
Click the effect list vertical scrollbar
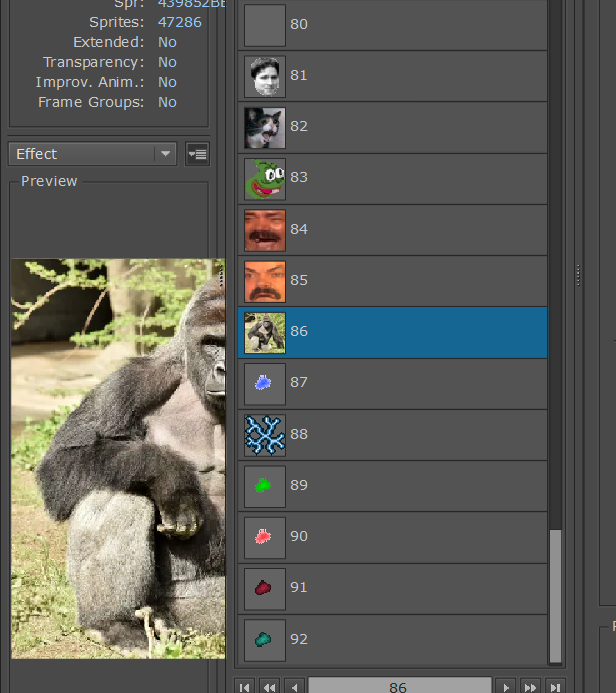(556, 595)
